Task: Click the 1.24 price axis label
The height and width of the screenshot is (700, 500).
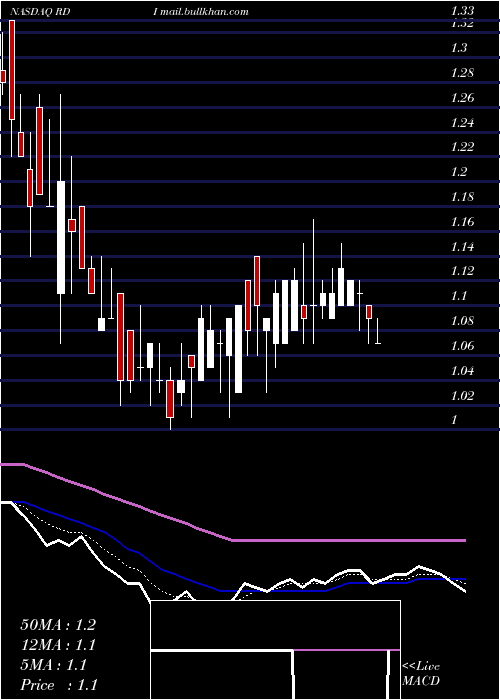Action: pos(462,122)
